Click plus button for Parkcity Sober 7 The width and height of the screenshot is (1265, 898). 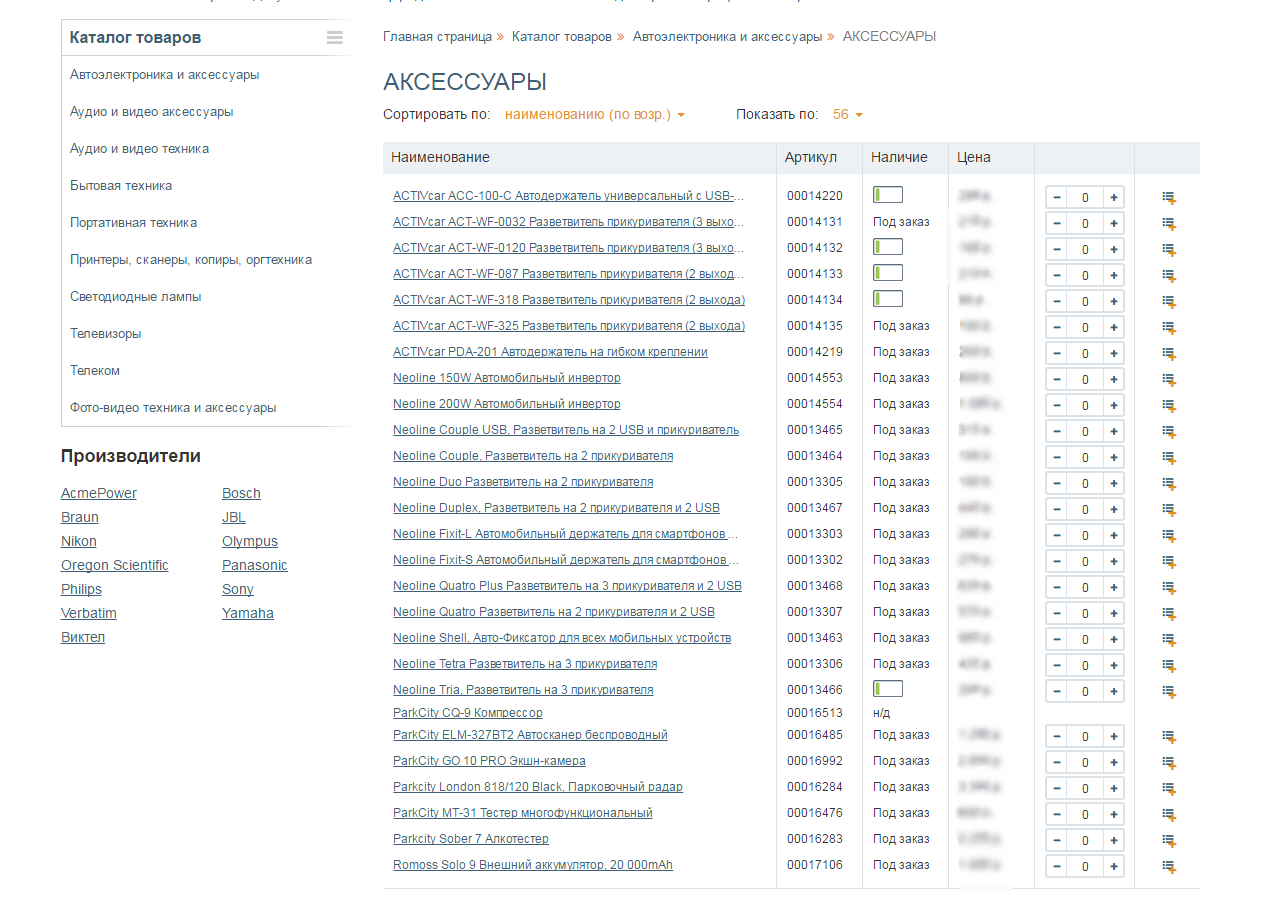tap(1113, 840)
